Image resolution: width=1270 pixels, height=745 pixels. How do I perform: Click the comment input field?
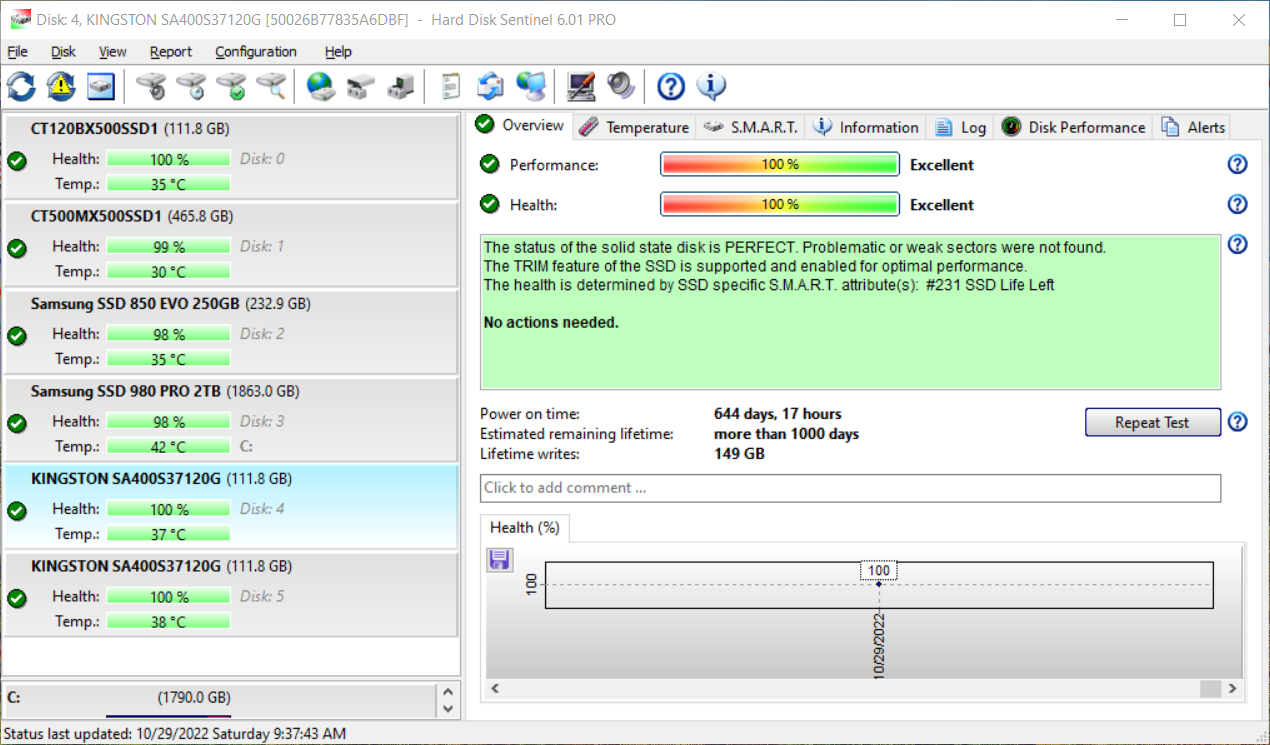click(850, 488)
